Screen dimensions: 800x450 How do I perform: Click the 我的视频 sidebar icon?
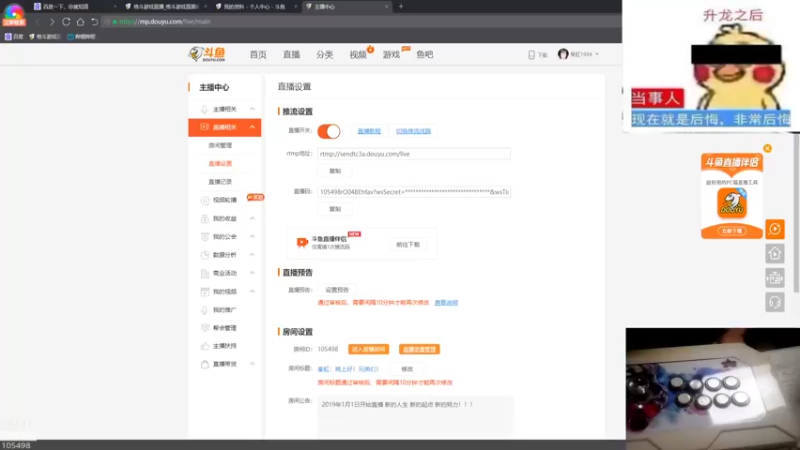click(205, 292)
